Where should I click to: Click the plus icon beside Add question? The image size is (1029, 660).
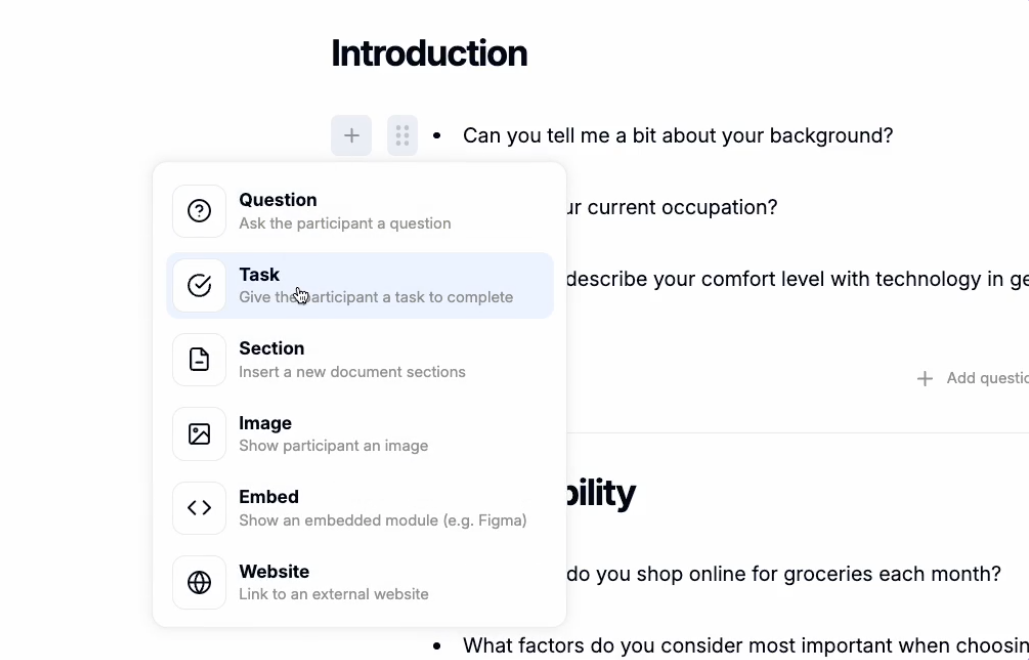[925, 379]
